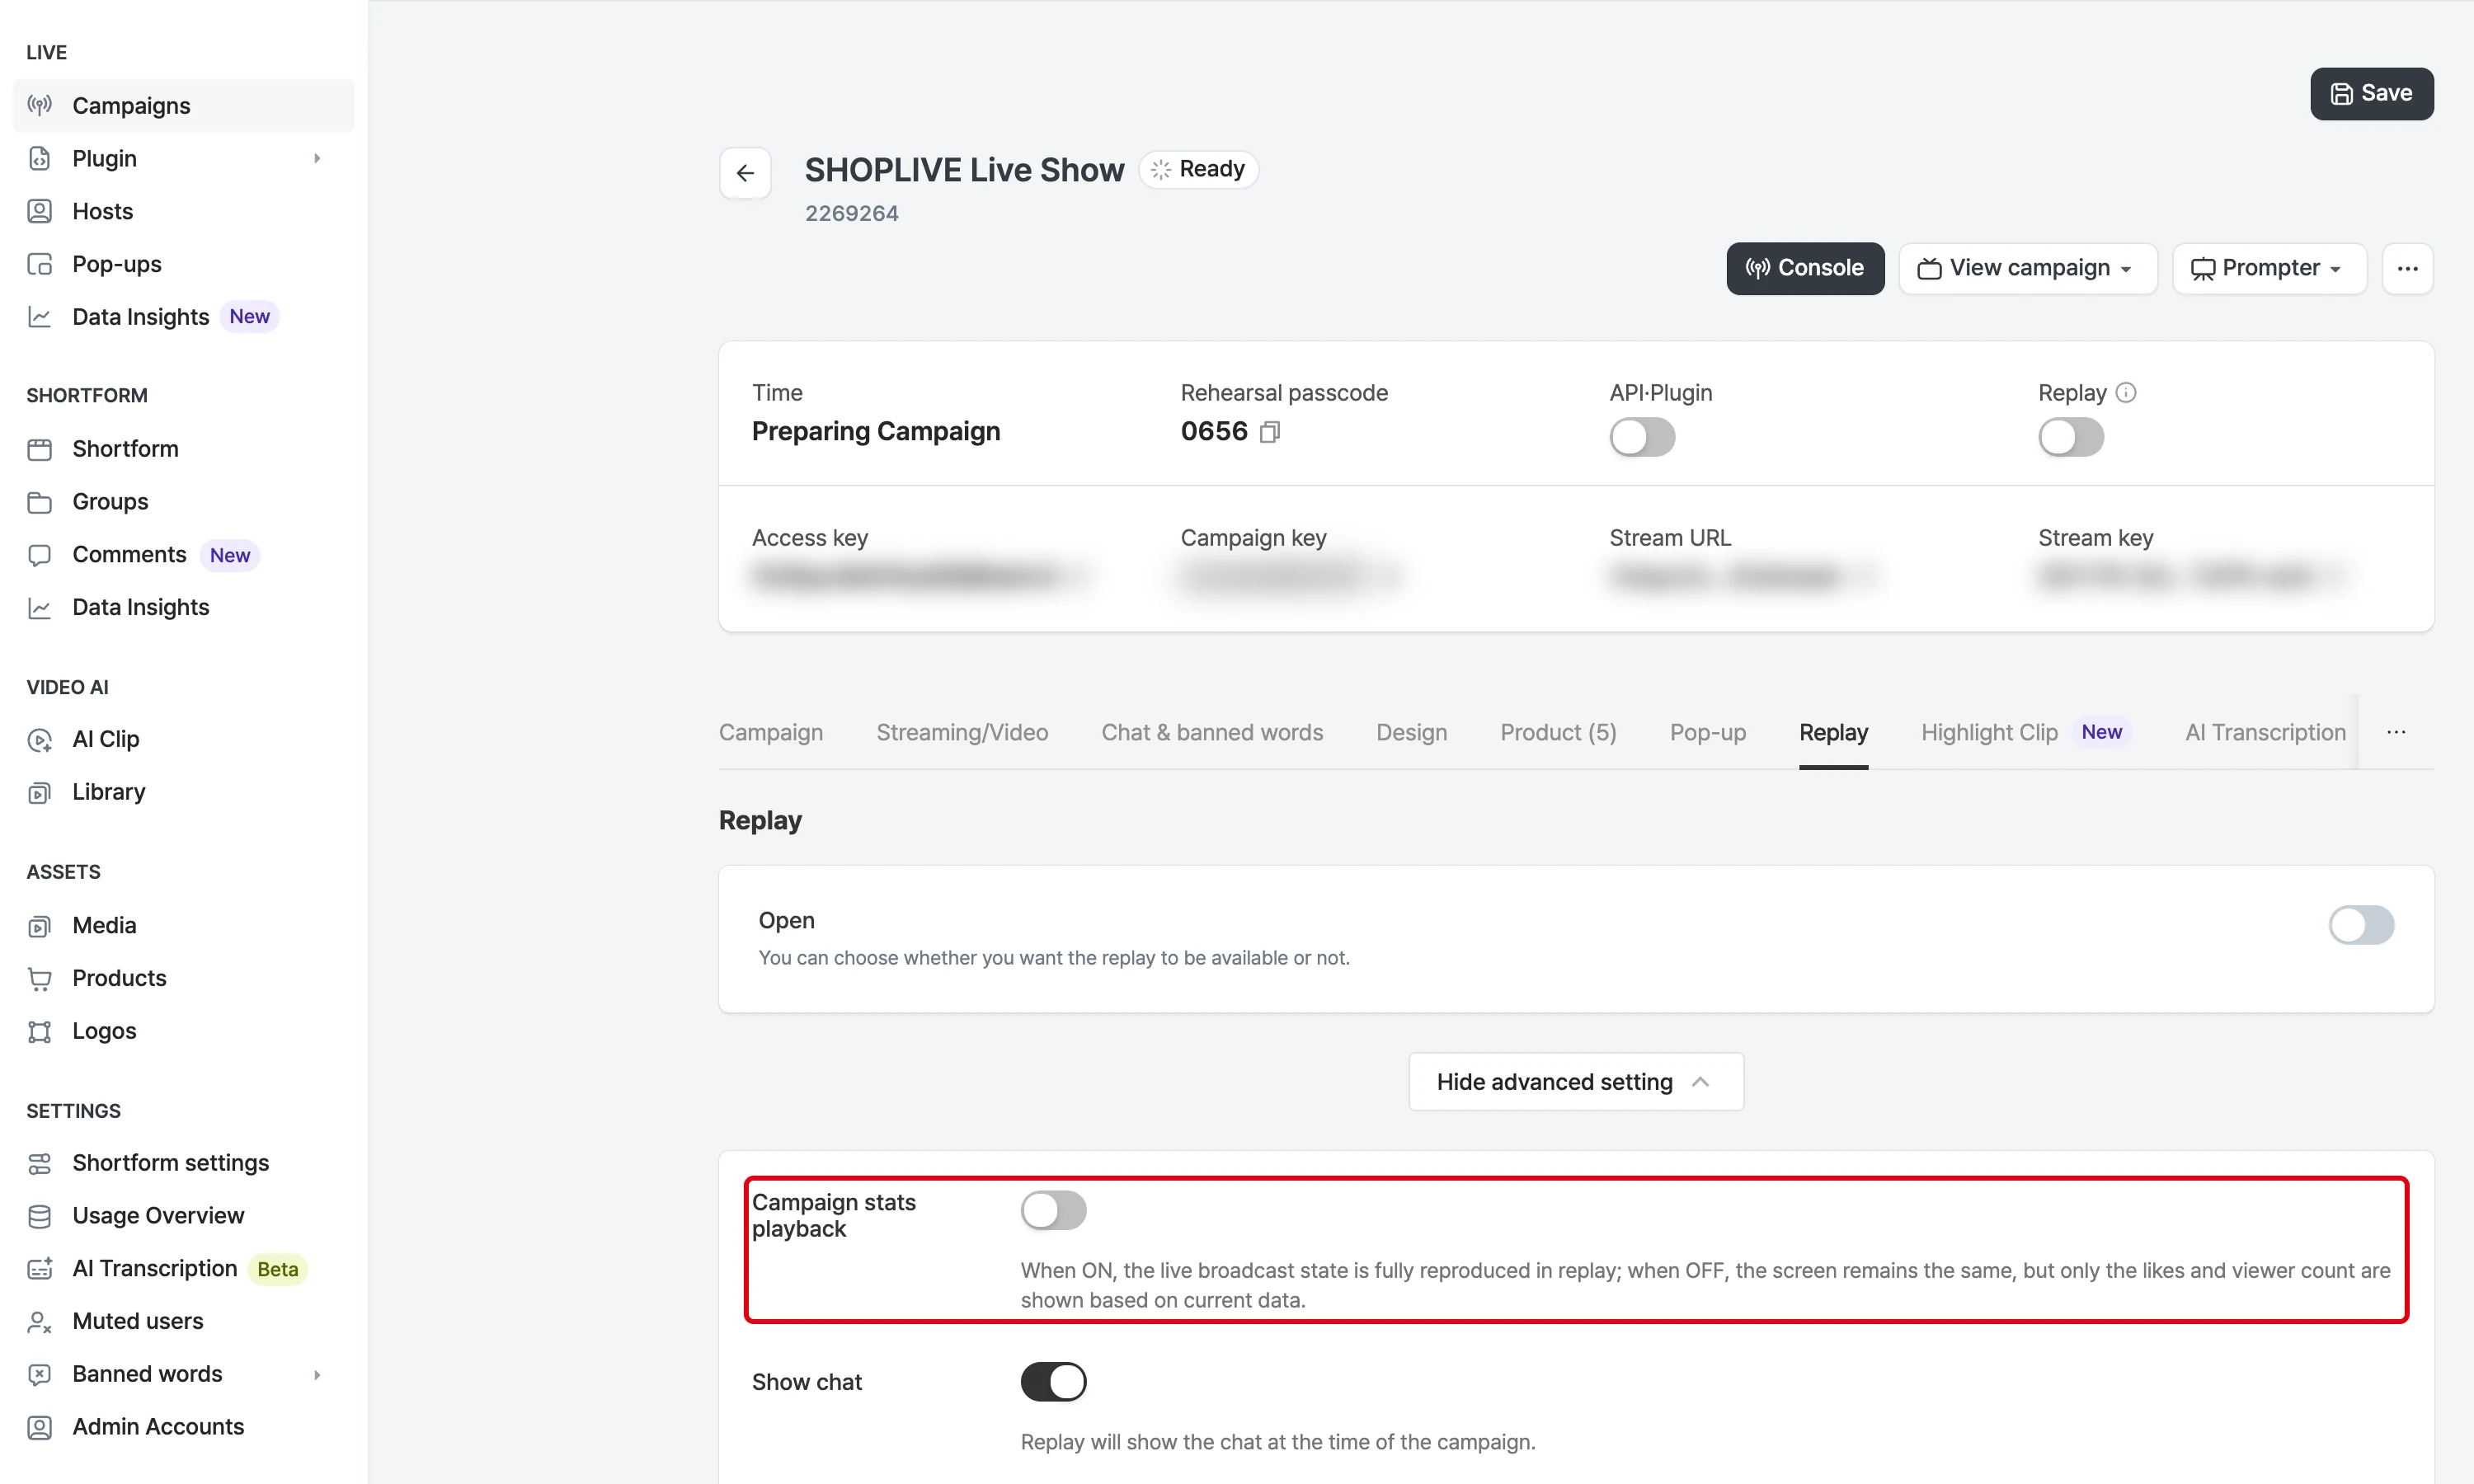Click the Shortform calendar icon

point(39,449)
